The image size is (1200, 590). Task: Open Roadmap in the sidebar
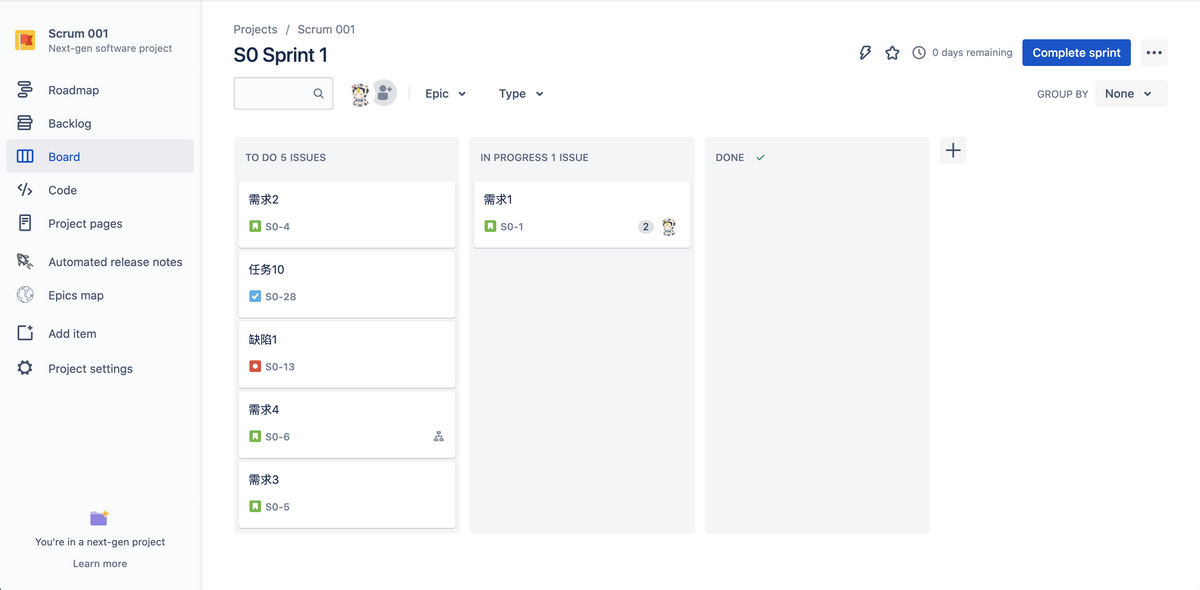(x=74, y=90)
